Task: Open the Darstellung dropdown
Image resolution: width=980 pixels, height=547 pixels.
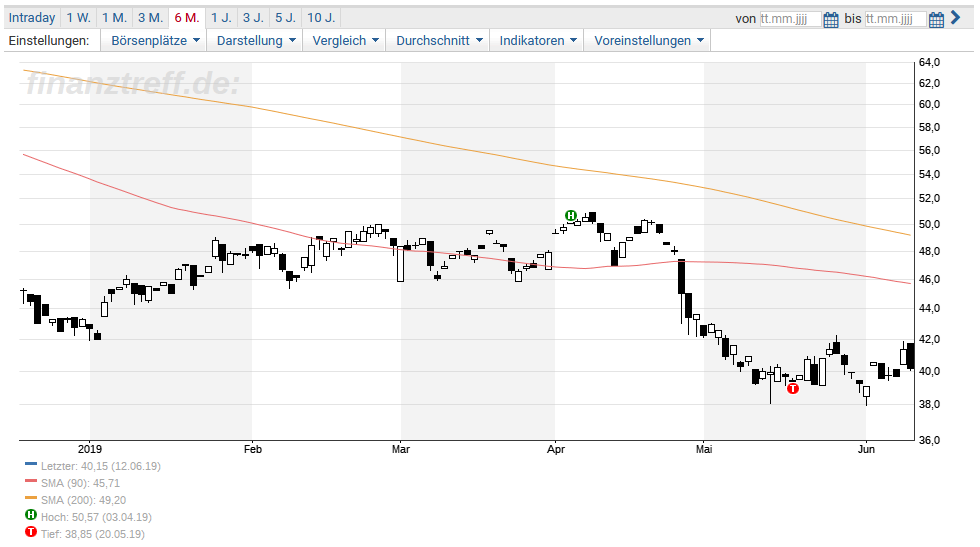Action: tap(255, 41)
